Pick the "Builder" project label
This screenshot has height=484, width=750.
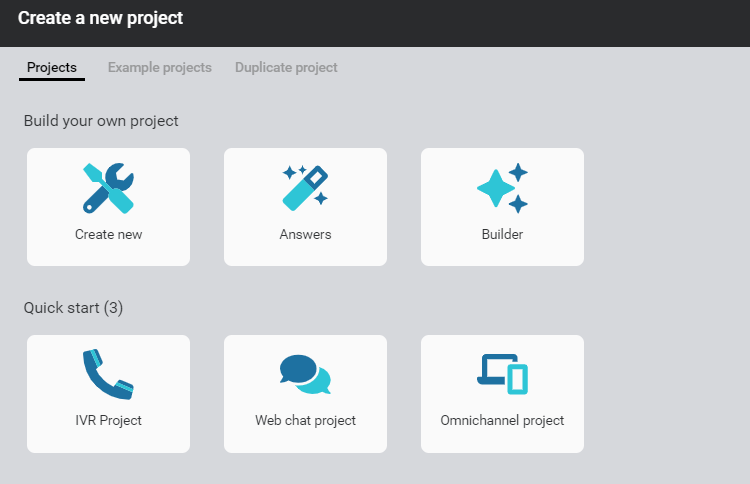tap(502, 235)
